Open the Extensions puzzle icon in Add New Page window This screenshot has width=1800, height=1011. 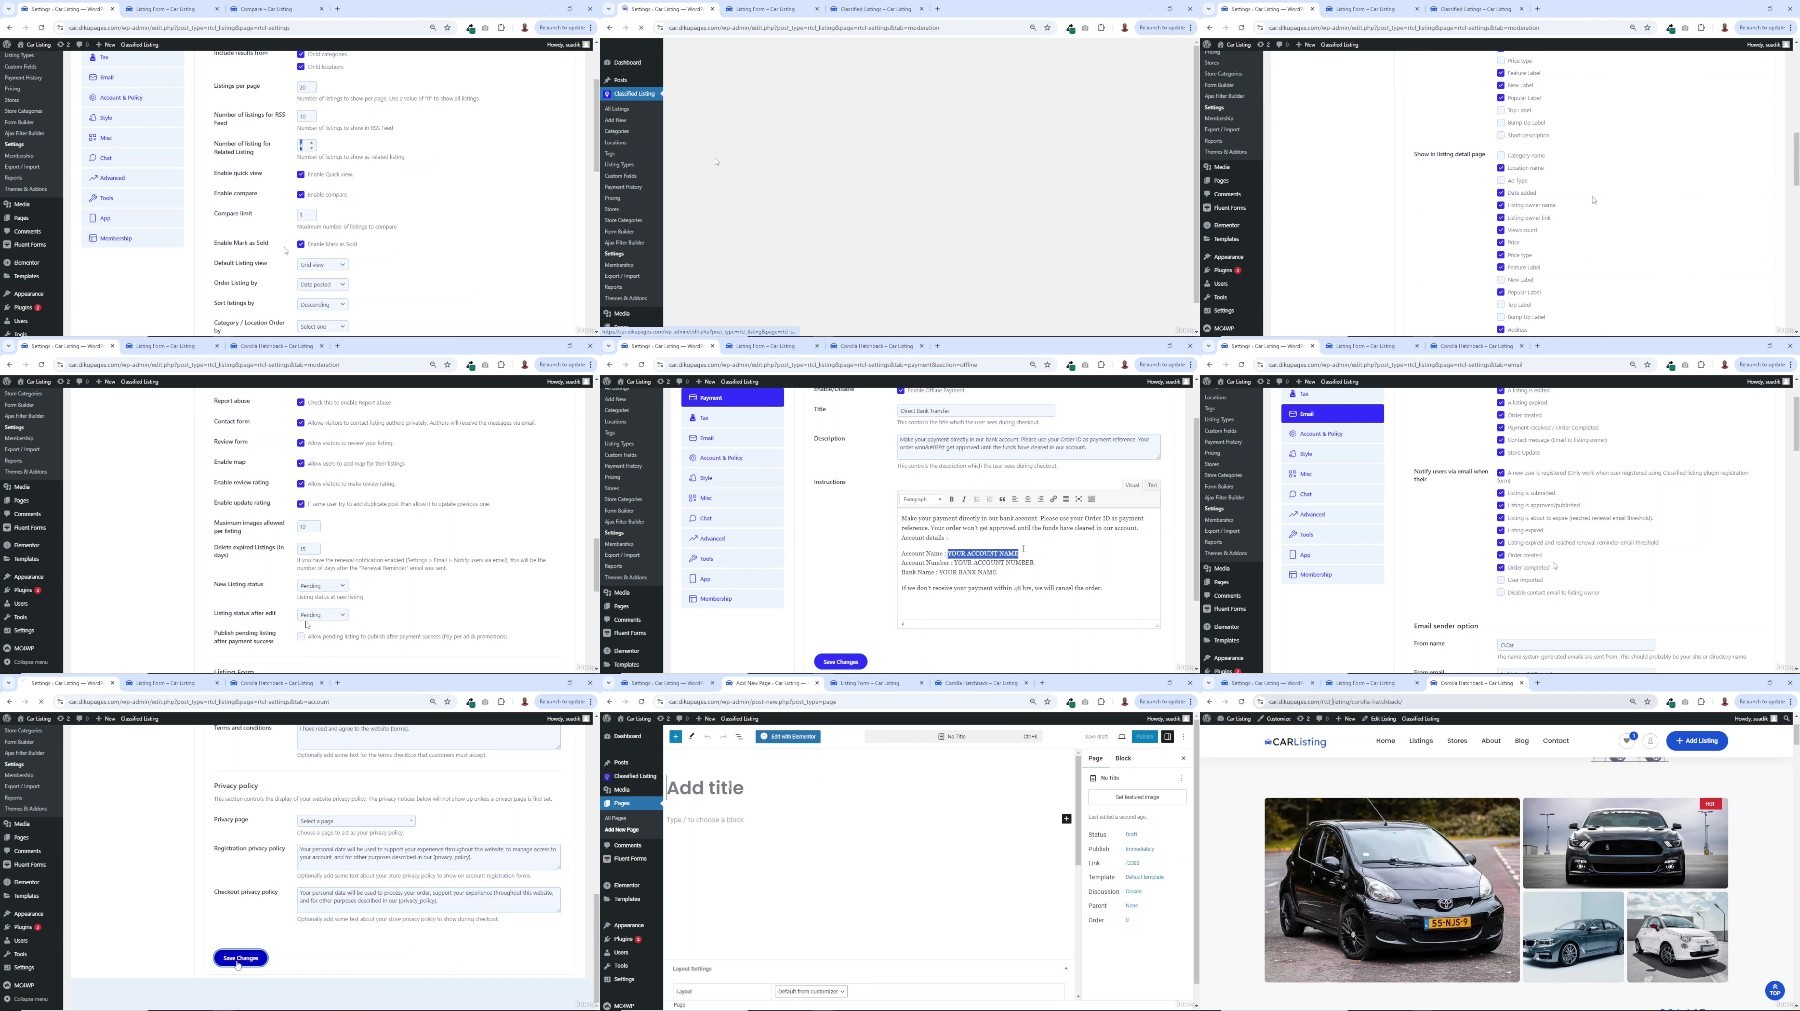(x=1101, y=701)
